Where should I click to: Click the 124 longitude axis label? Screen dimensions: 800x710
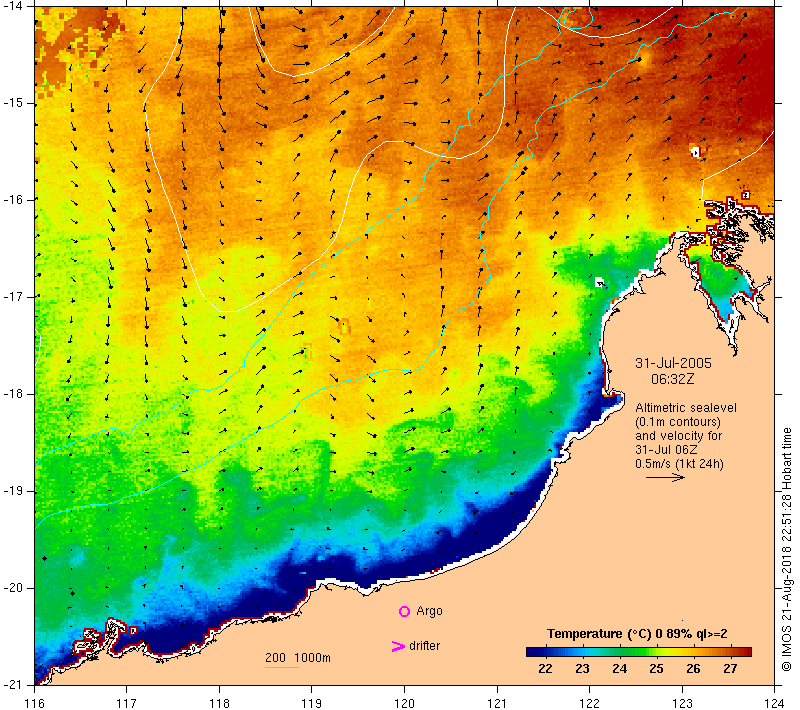(x=775, y=703)
